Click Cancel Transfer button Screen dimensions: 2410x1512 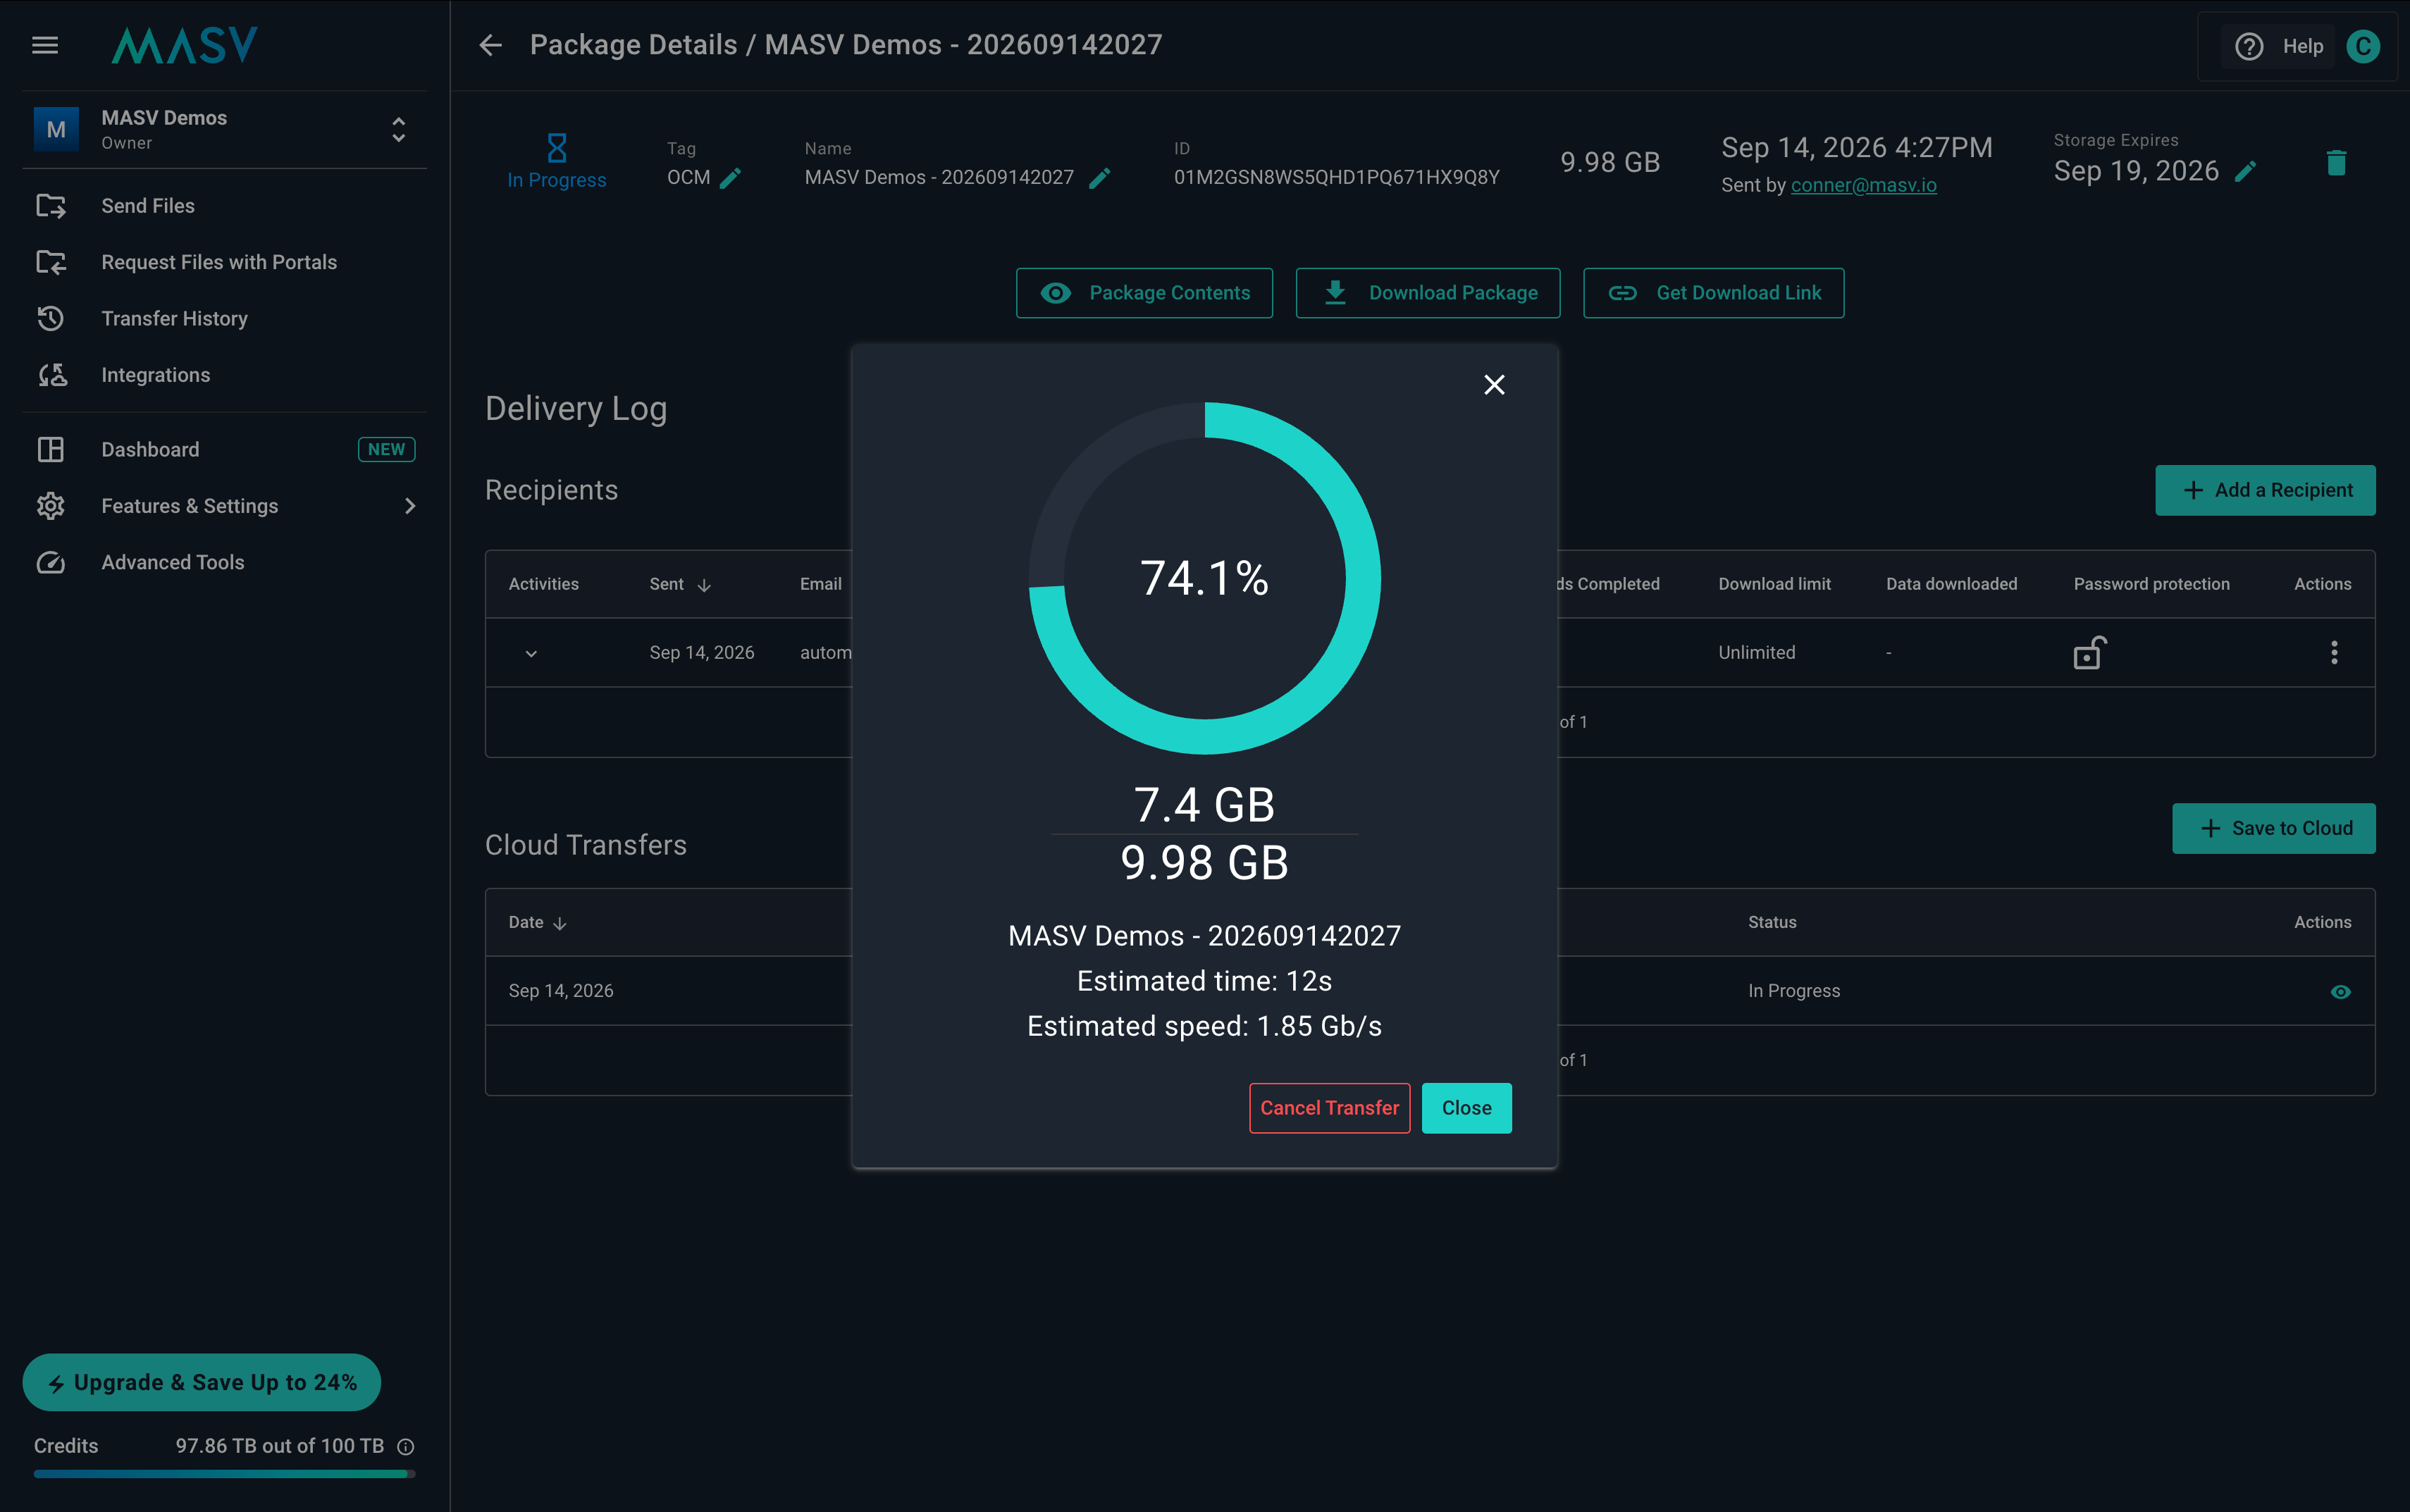coord(1329,1108)
